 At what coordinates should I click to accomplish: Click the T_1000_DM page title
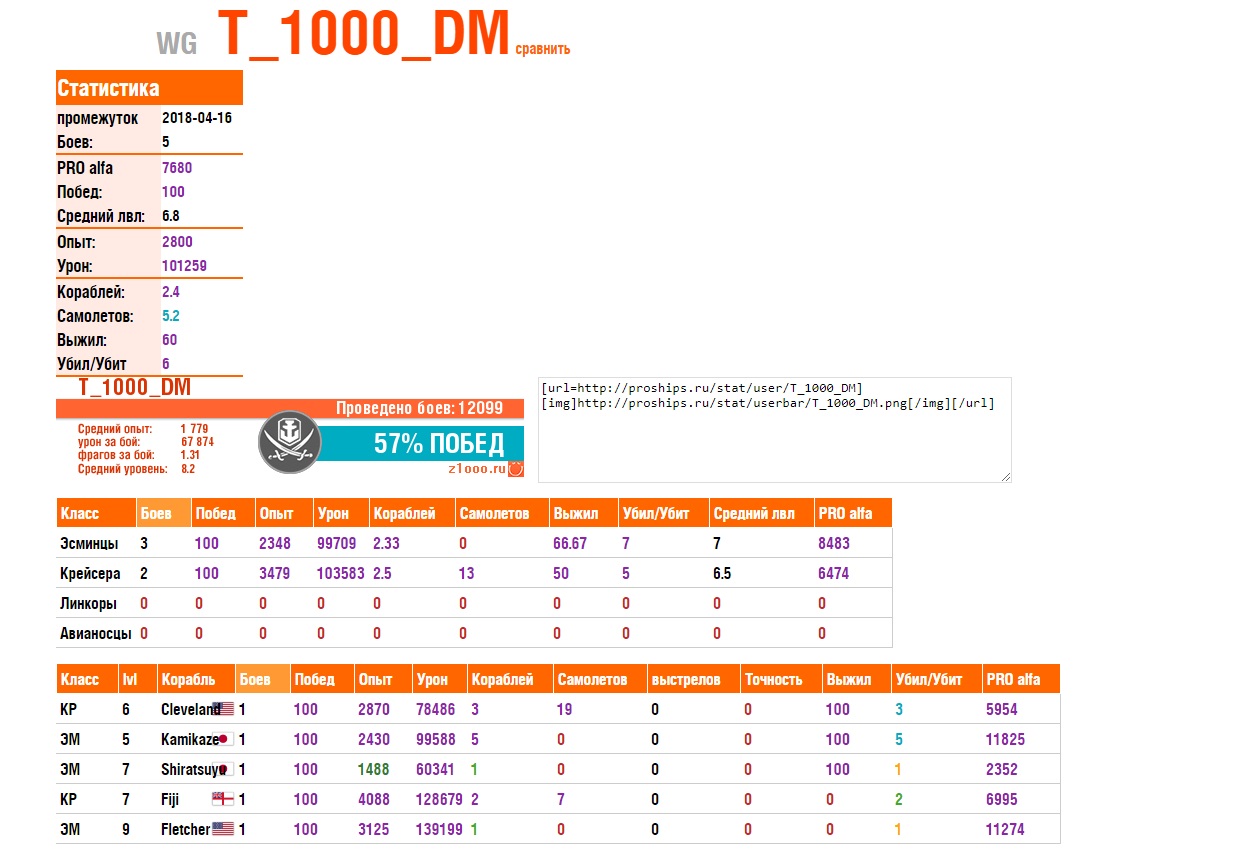[364, 34]
